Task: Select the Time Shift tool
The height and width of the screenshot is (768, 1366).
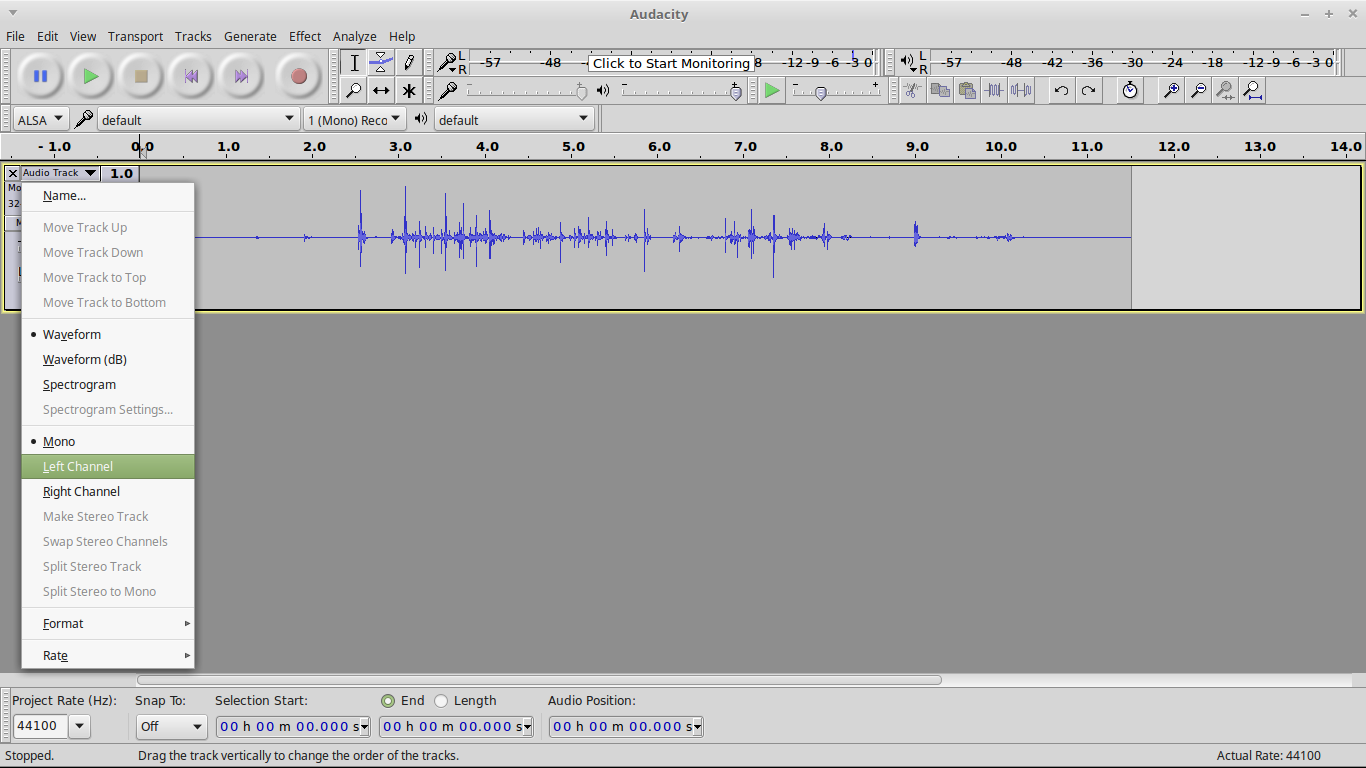Action: click(x=381, y=90)
